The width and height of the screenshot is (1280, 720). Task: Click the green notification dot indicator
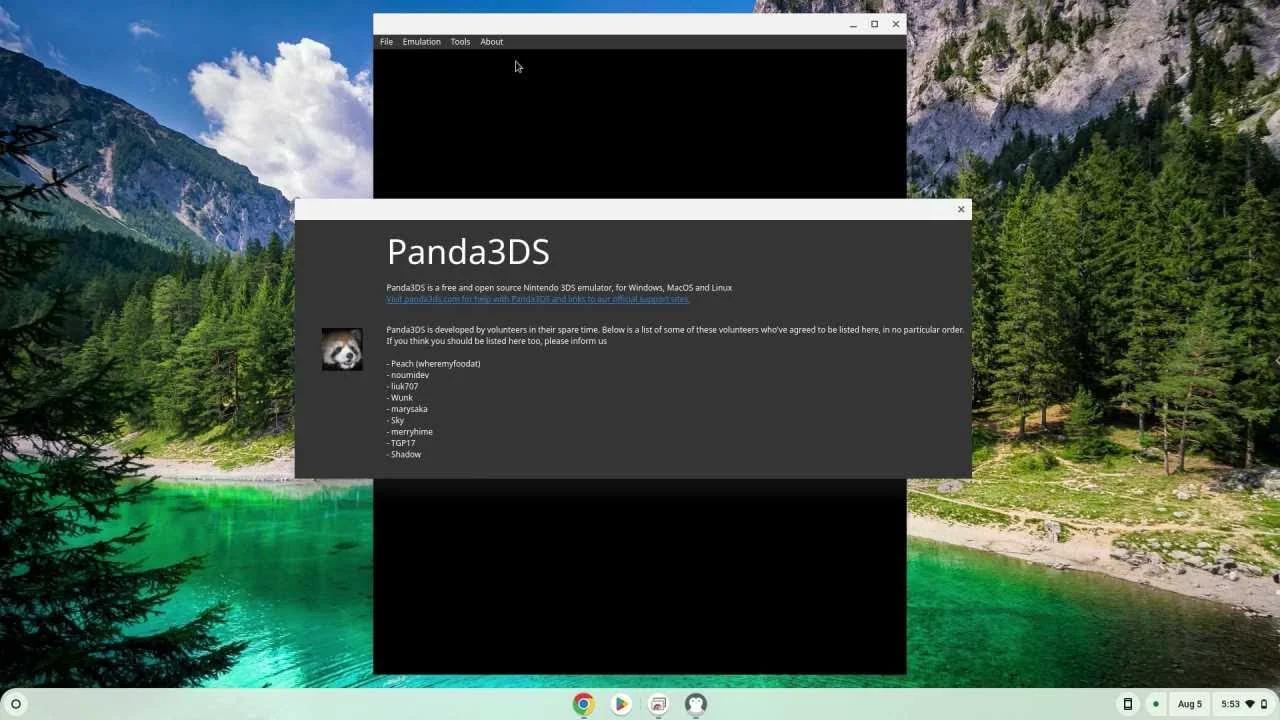point(1155,704)
